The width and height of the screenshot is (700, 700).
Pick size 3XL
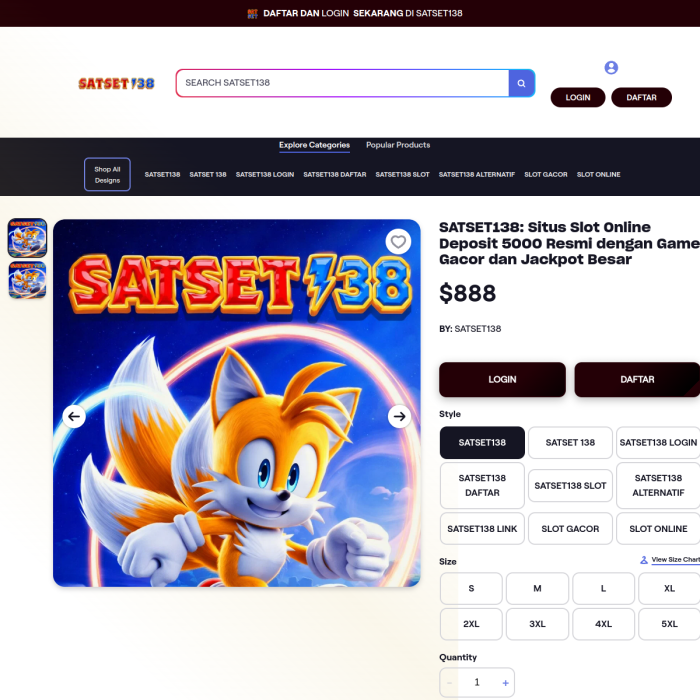pos(537,624)
